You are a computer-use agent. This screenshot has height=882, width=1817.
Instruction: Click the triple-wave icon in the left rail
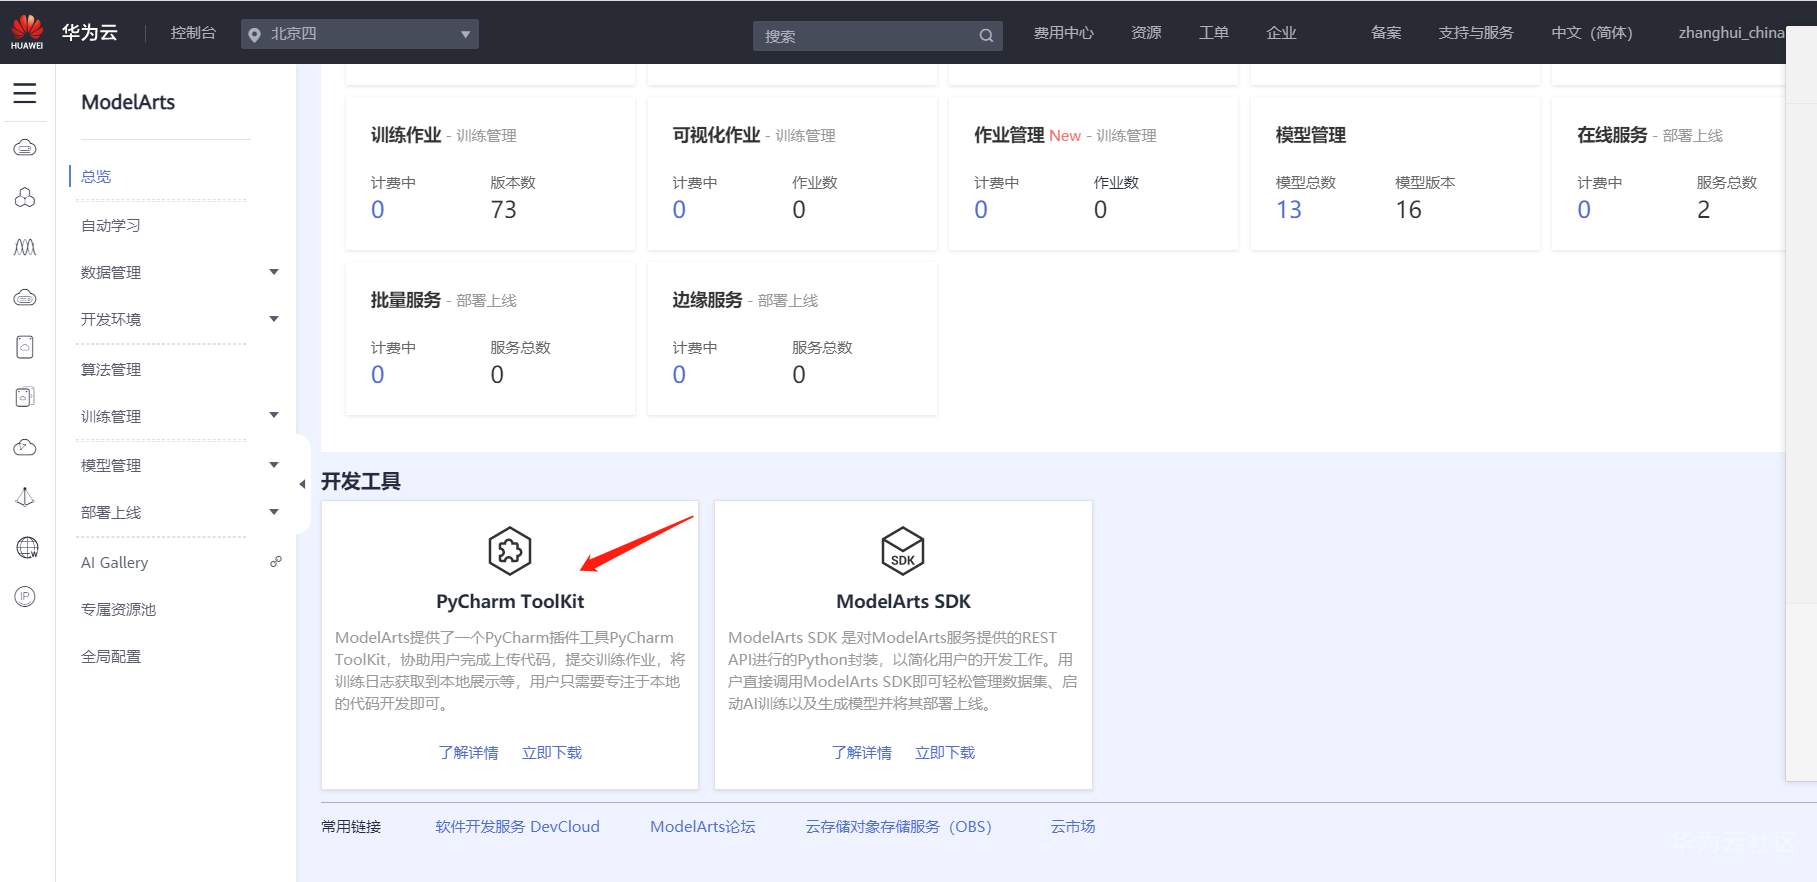(x=25, y=247)
